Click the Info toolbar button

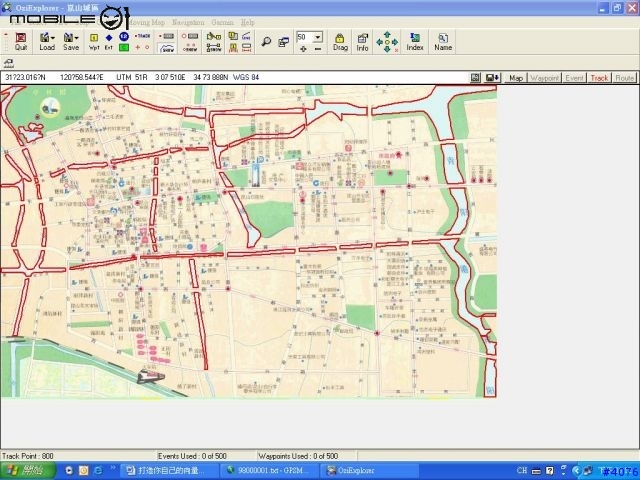tap(362, 42)
